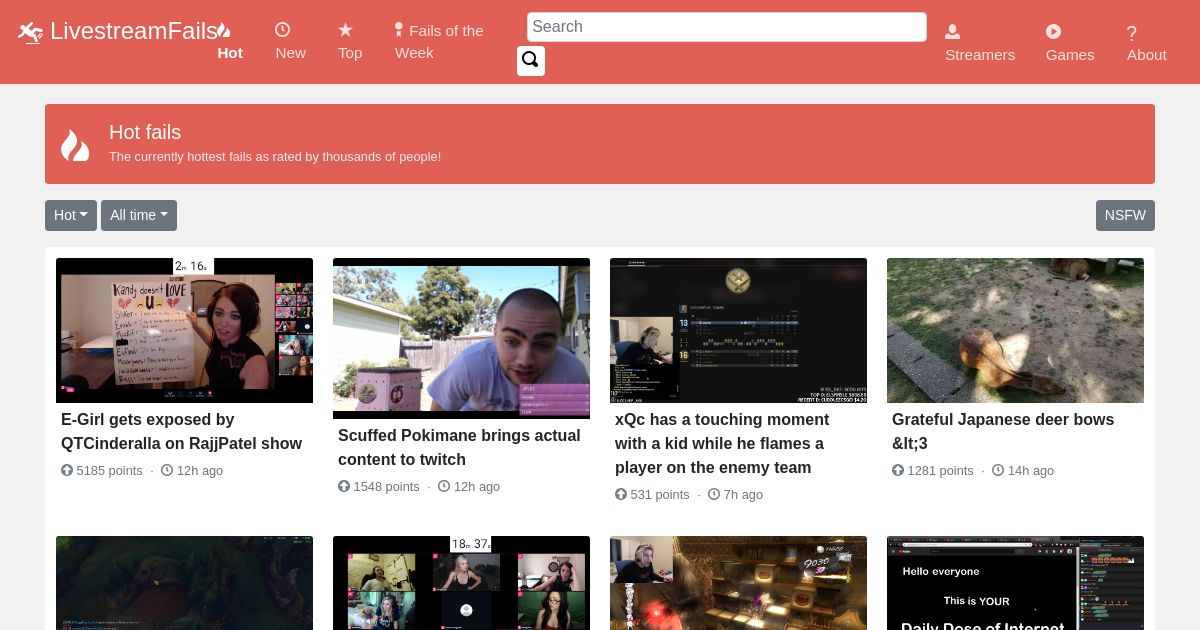Screen dimensions: 1200x630
Task: Click the magnifier search button
Action: [531, 60]
